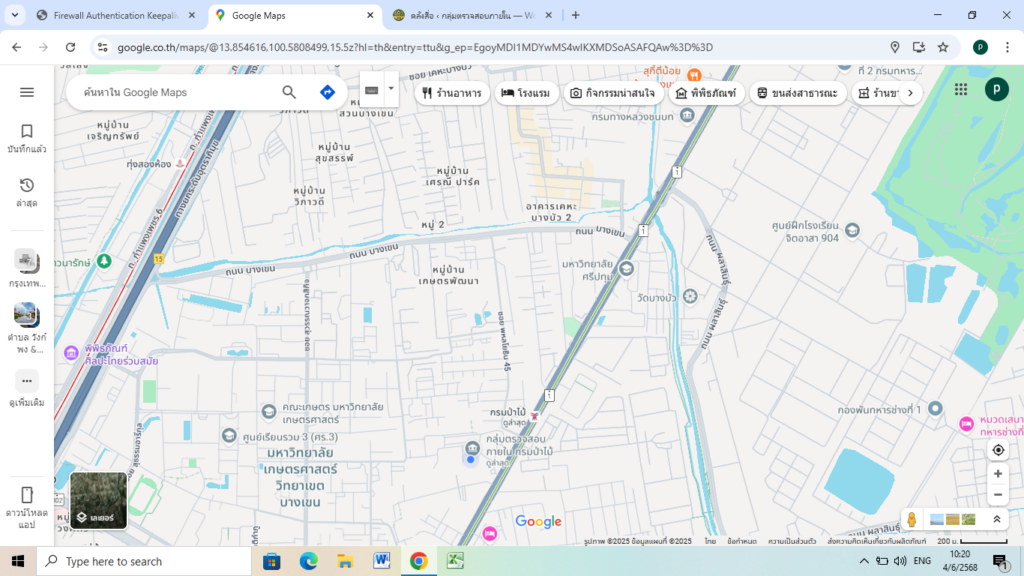The width and height of the screenshot is (1024, 576).
Task: Open the ตำบล วังก์พง recent place thumbnail
Action: point(27,315)
